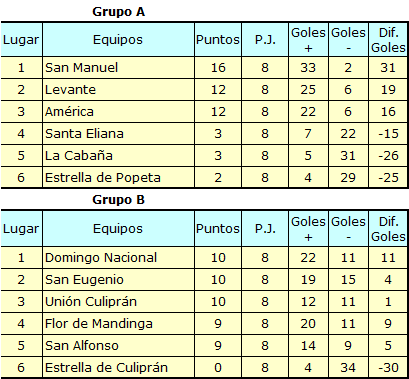The image size is (409, 379).
Task: Click Equipos header in Grupo B table
Action: [118, 229]
